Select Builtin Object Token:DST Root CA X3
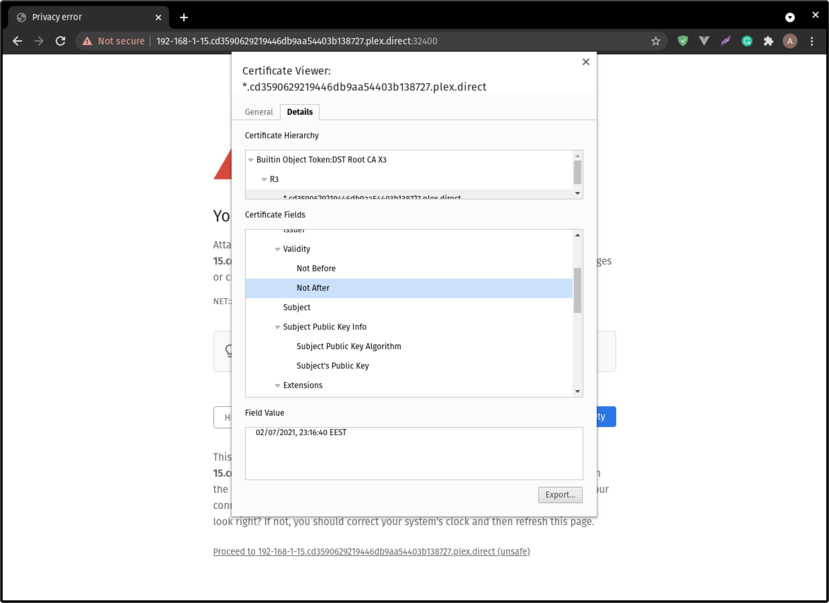Viewport: 829px width, 603px height. (321, 160)
